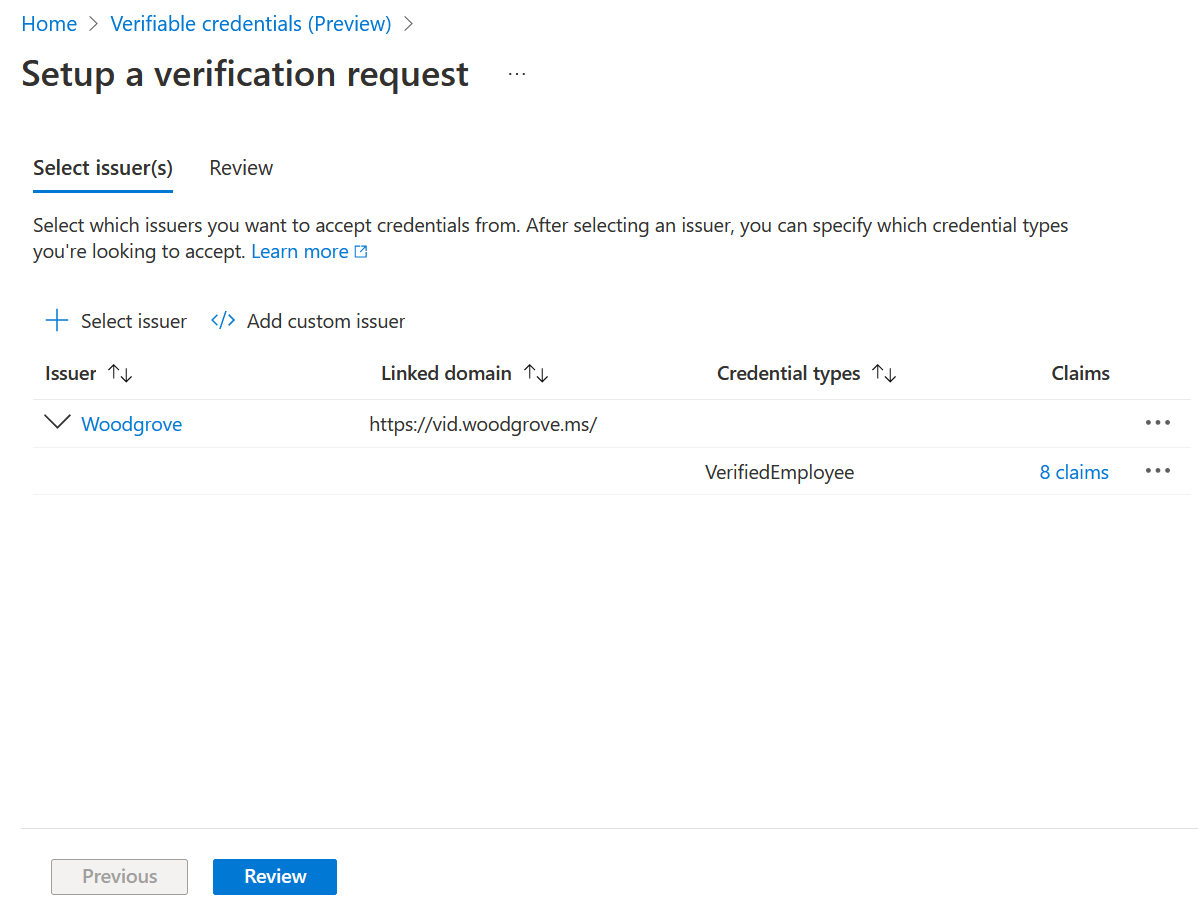Viewport: 1198px width, 920px height.
Task: Click the Previous button
Action: point(120,876)
